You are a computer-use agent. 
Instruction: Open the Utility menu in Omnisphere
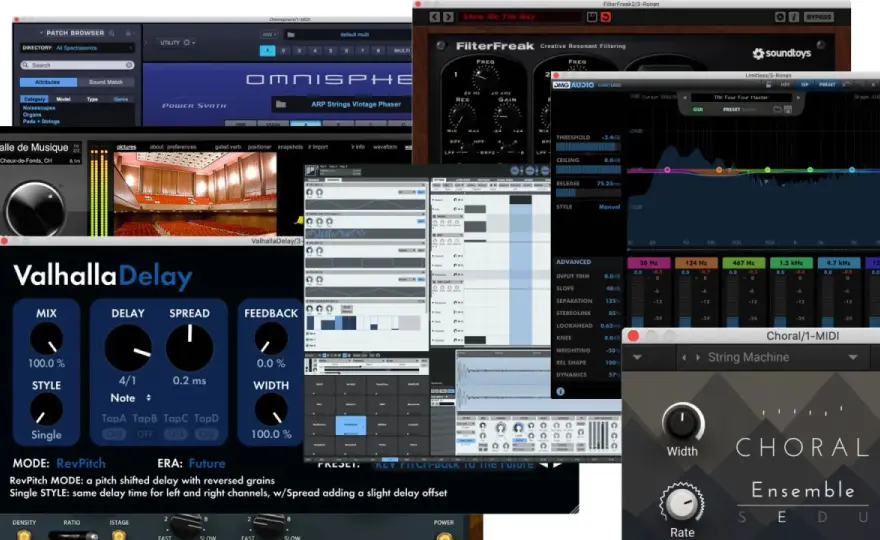point(176,43)
